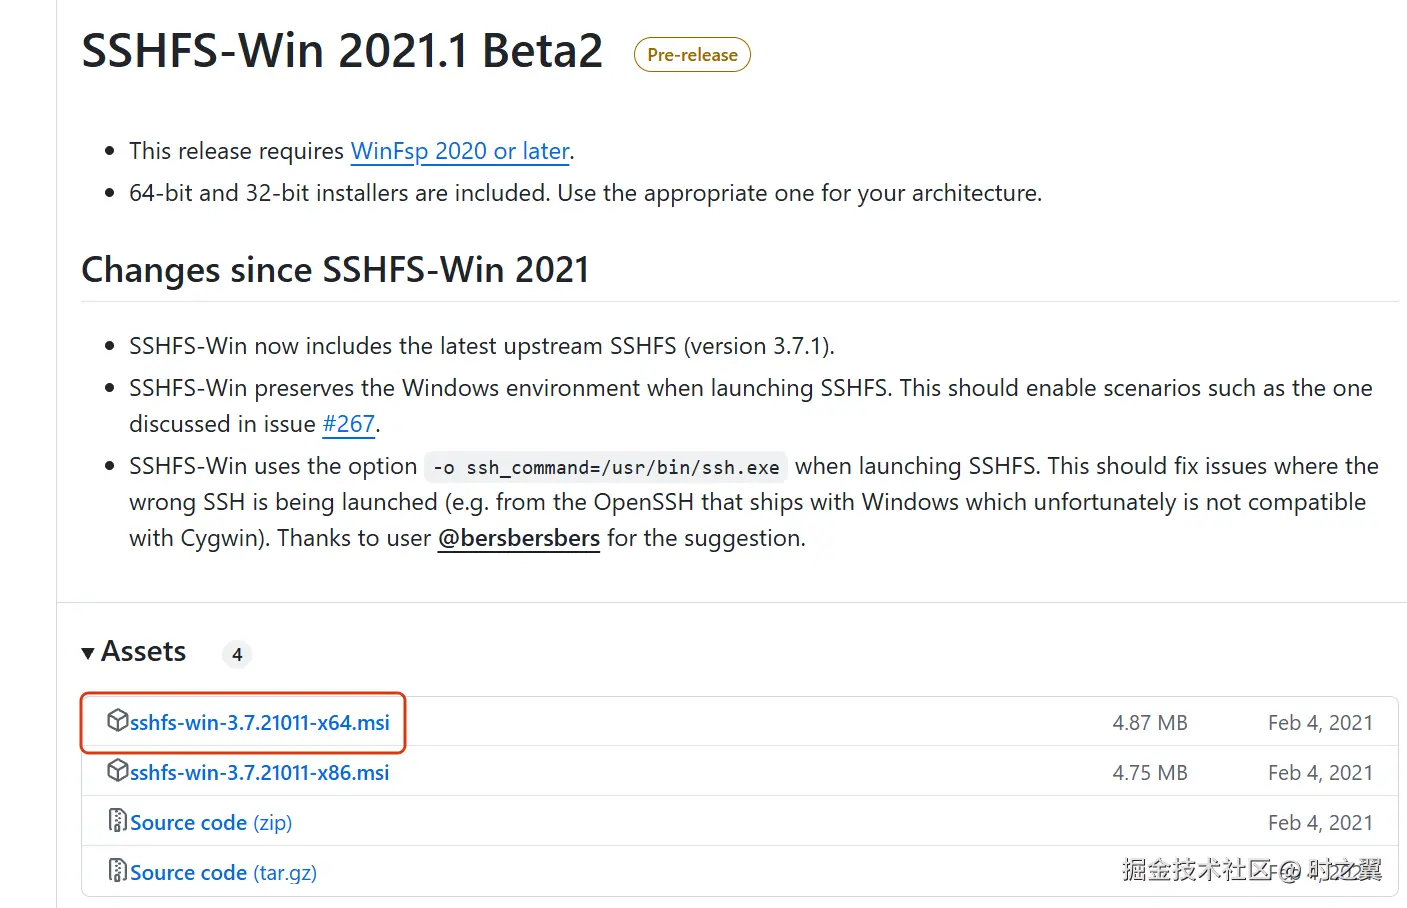Screen dimensions: 1407x908
Task: Click the Assets count badge showing 4
Action: click(x=237, y=654)
